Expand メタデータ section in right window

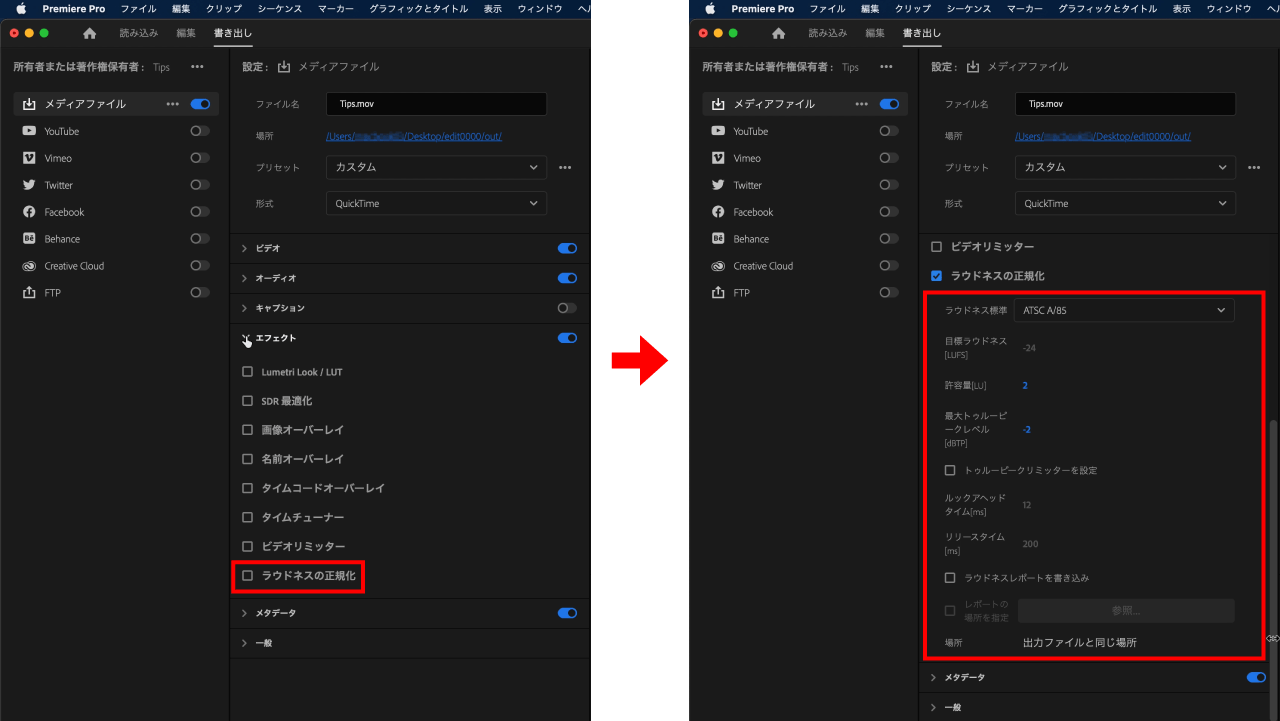[x=933, y=677]
